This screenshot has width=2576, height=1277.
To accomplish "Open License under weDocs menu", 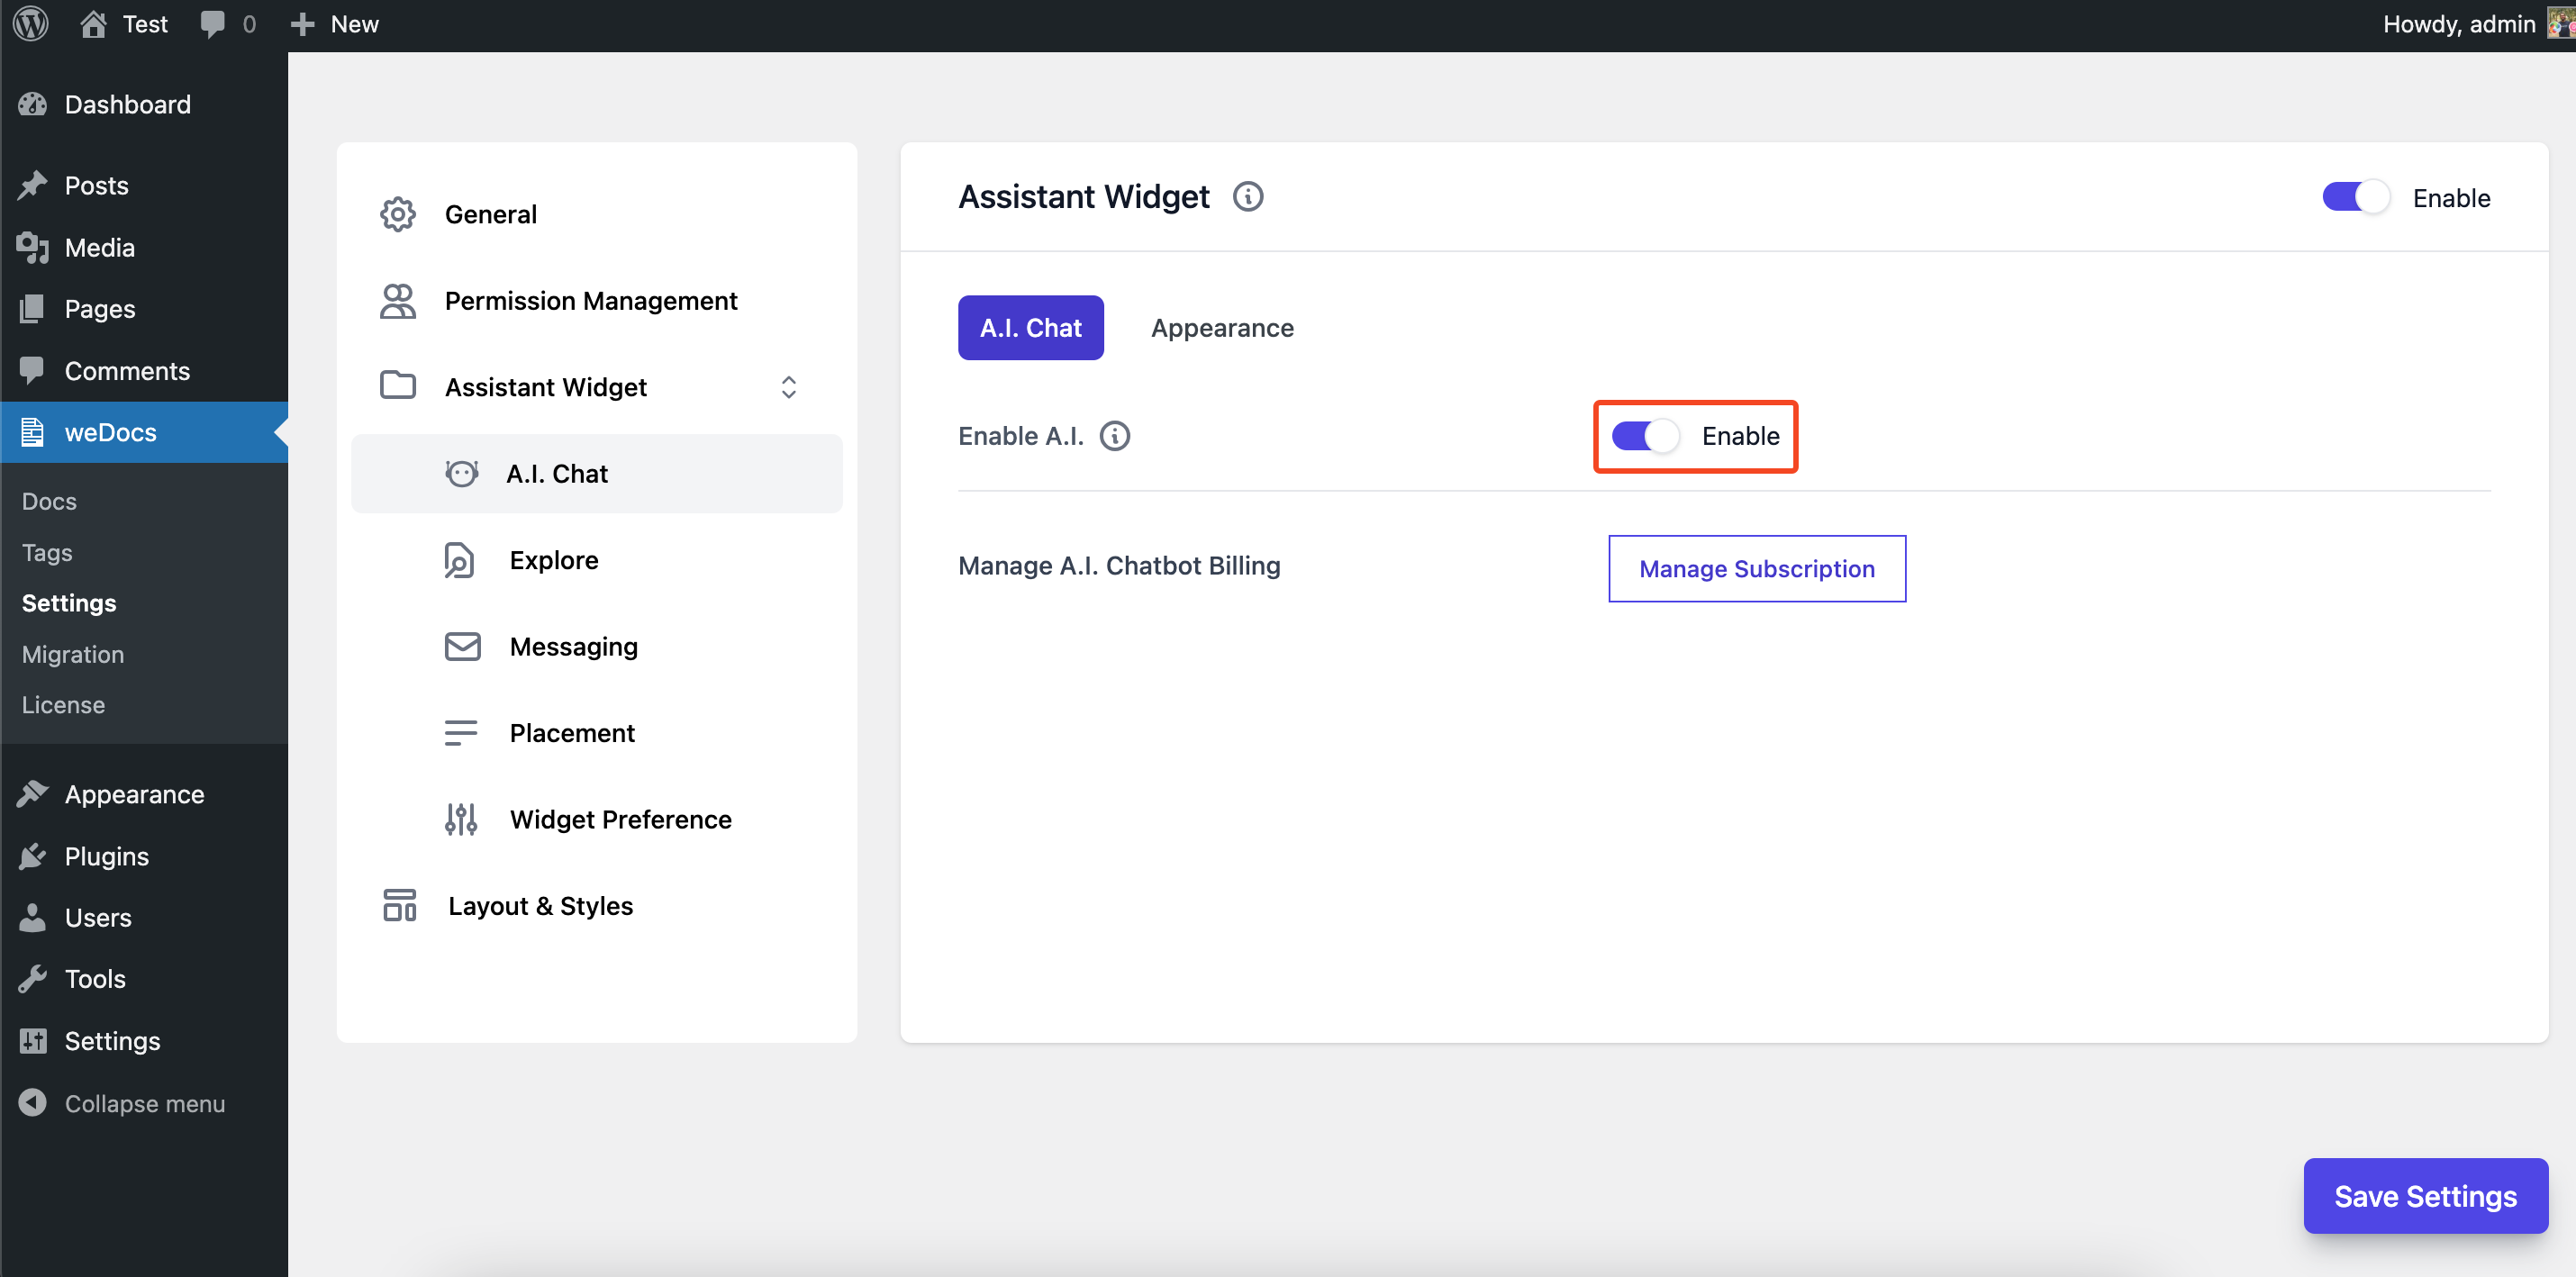I will click(x=63, y=705).
